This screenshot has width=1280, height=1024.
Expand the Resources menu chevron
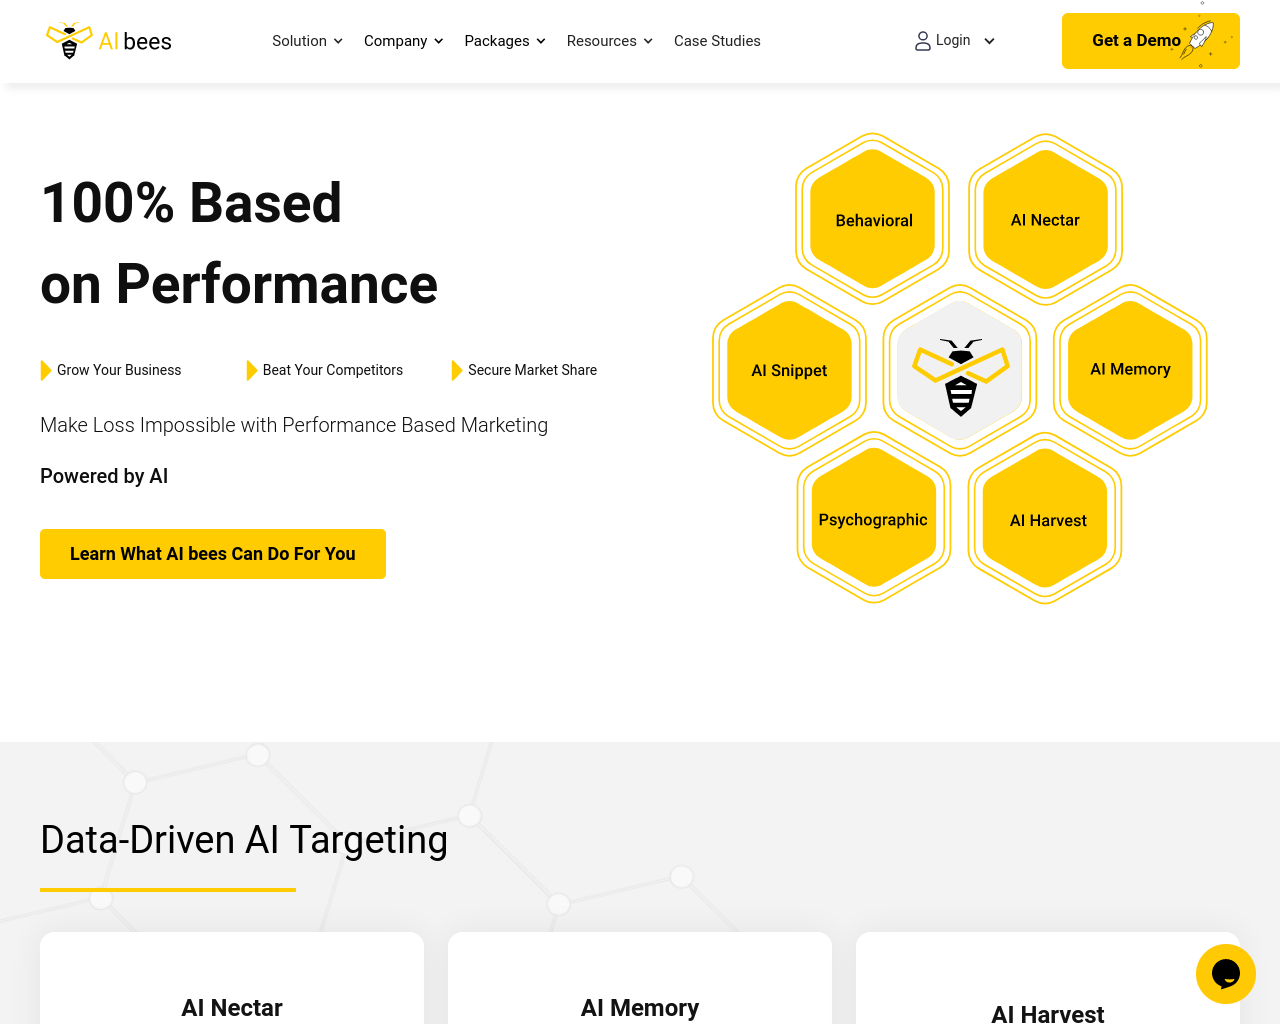(x=648, y=41)
